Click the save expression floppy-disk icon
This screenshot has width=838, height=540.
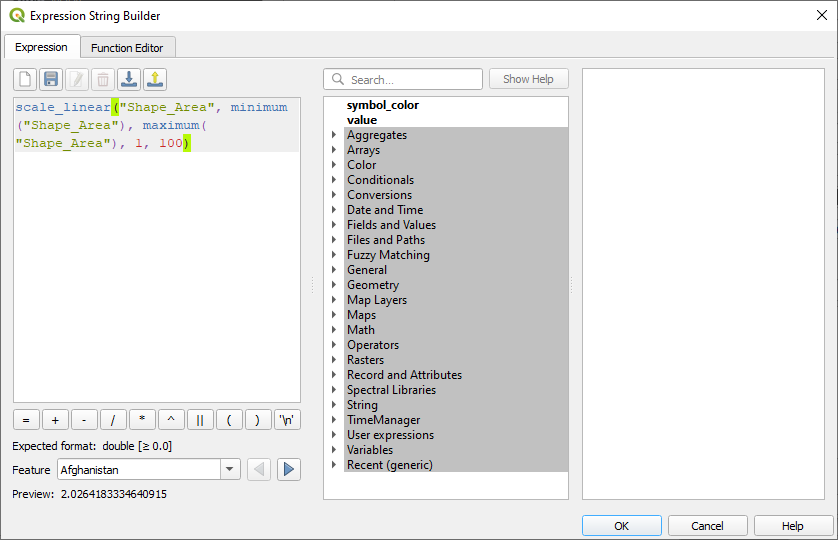(51, 80)
